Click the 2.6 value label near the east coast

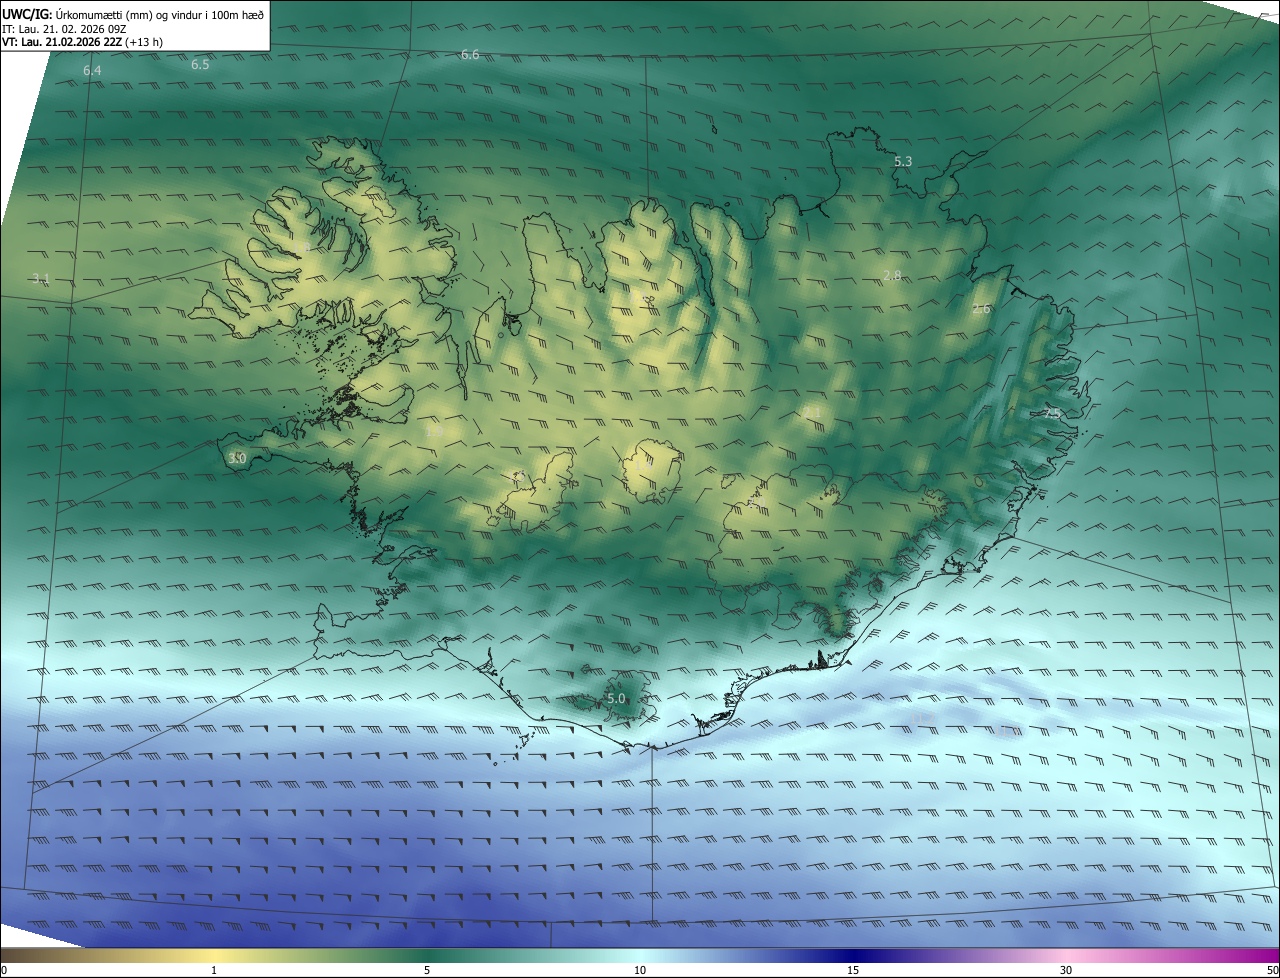pos(981,309)
